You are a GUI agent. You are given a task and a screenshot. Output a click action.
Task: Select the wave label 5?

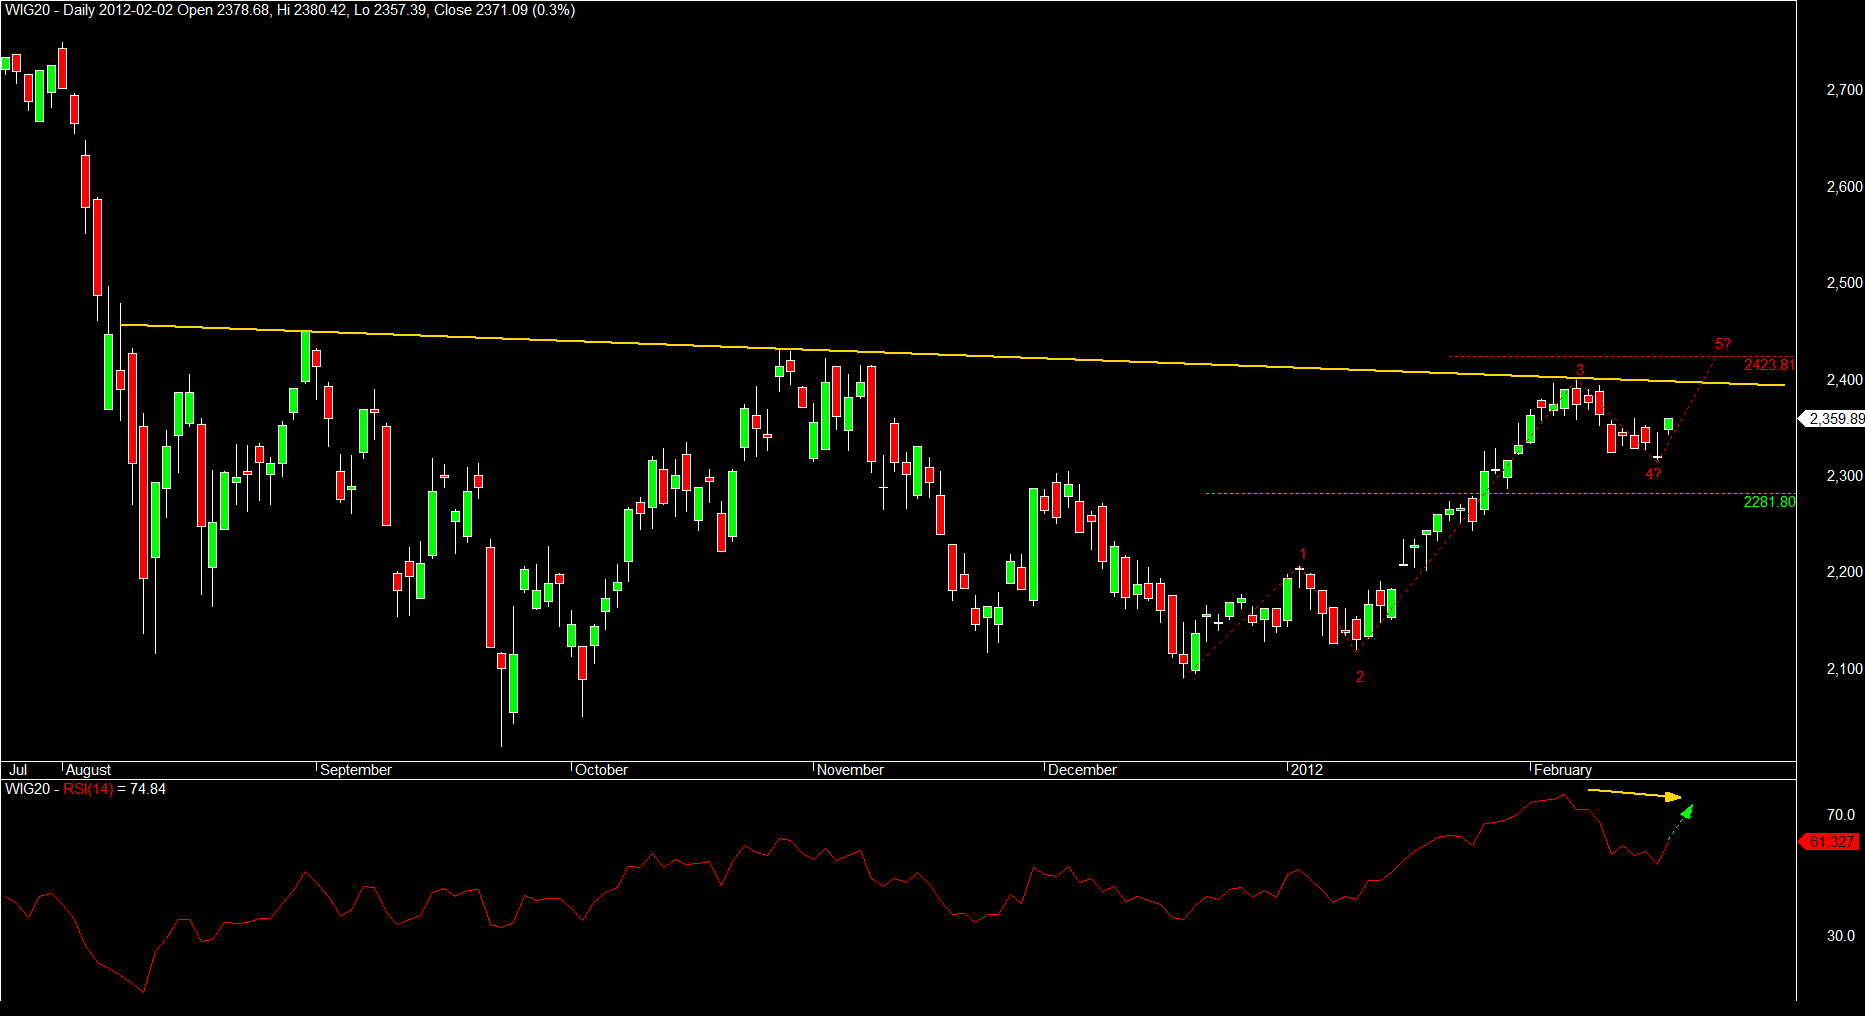[x=1723, y=345]
